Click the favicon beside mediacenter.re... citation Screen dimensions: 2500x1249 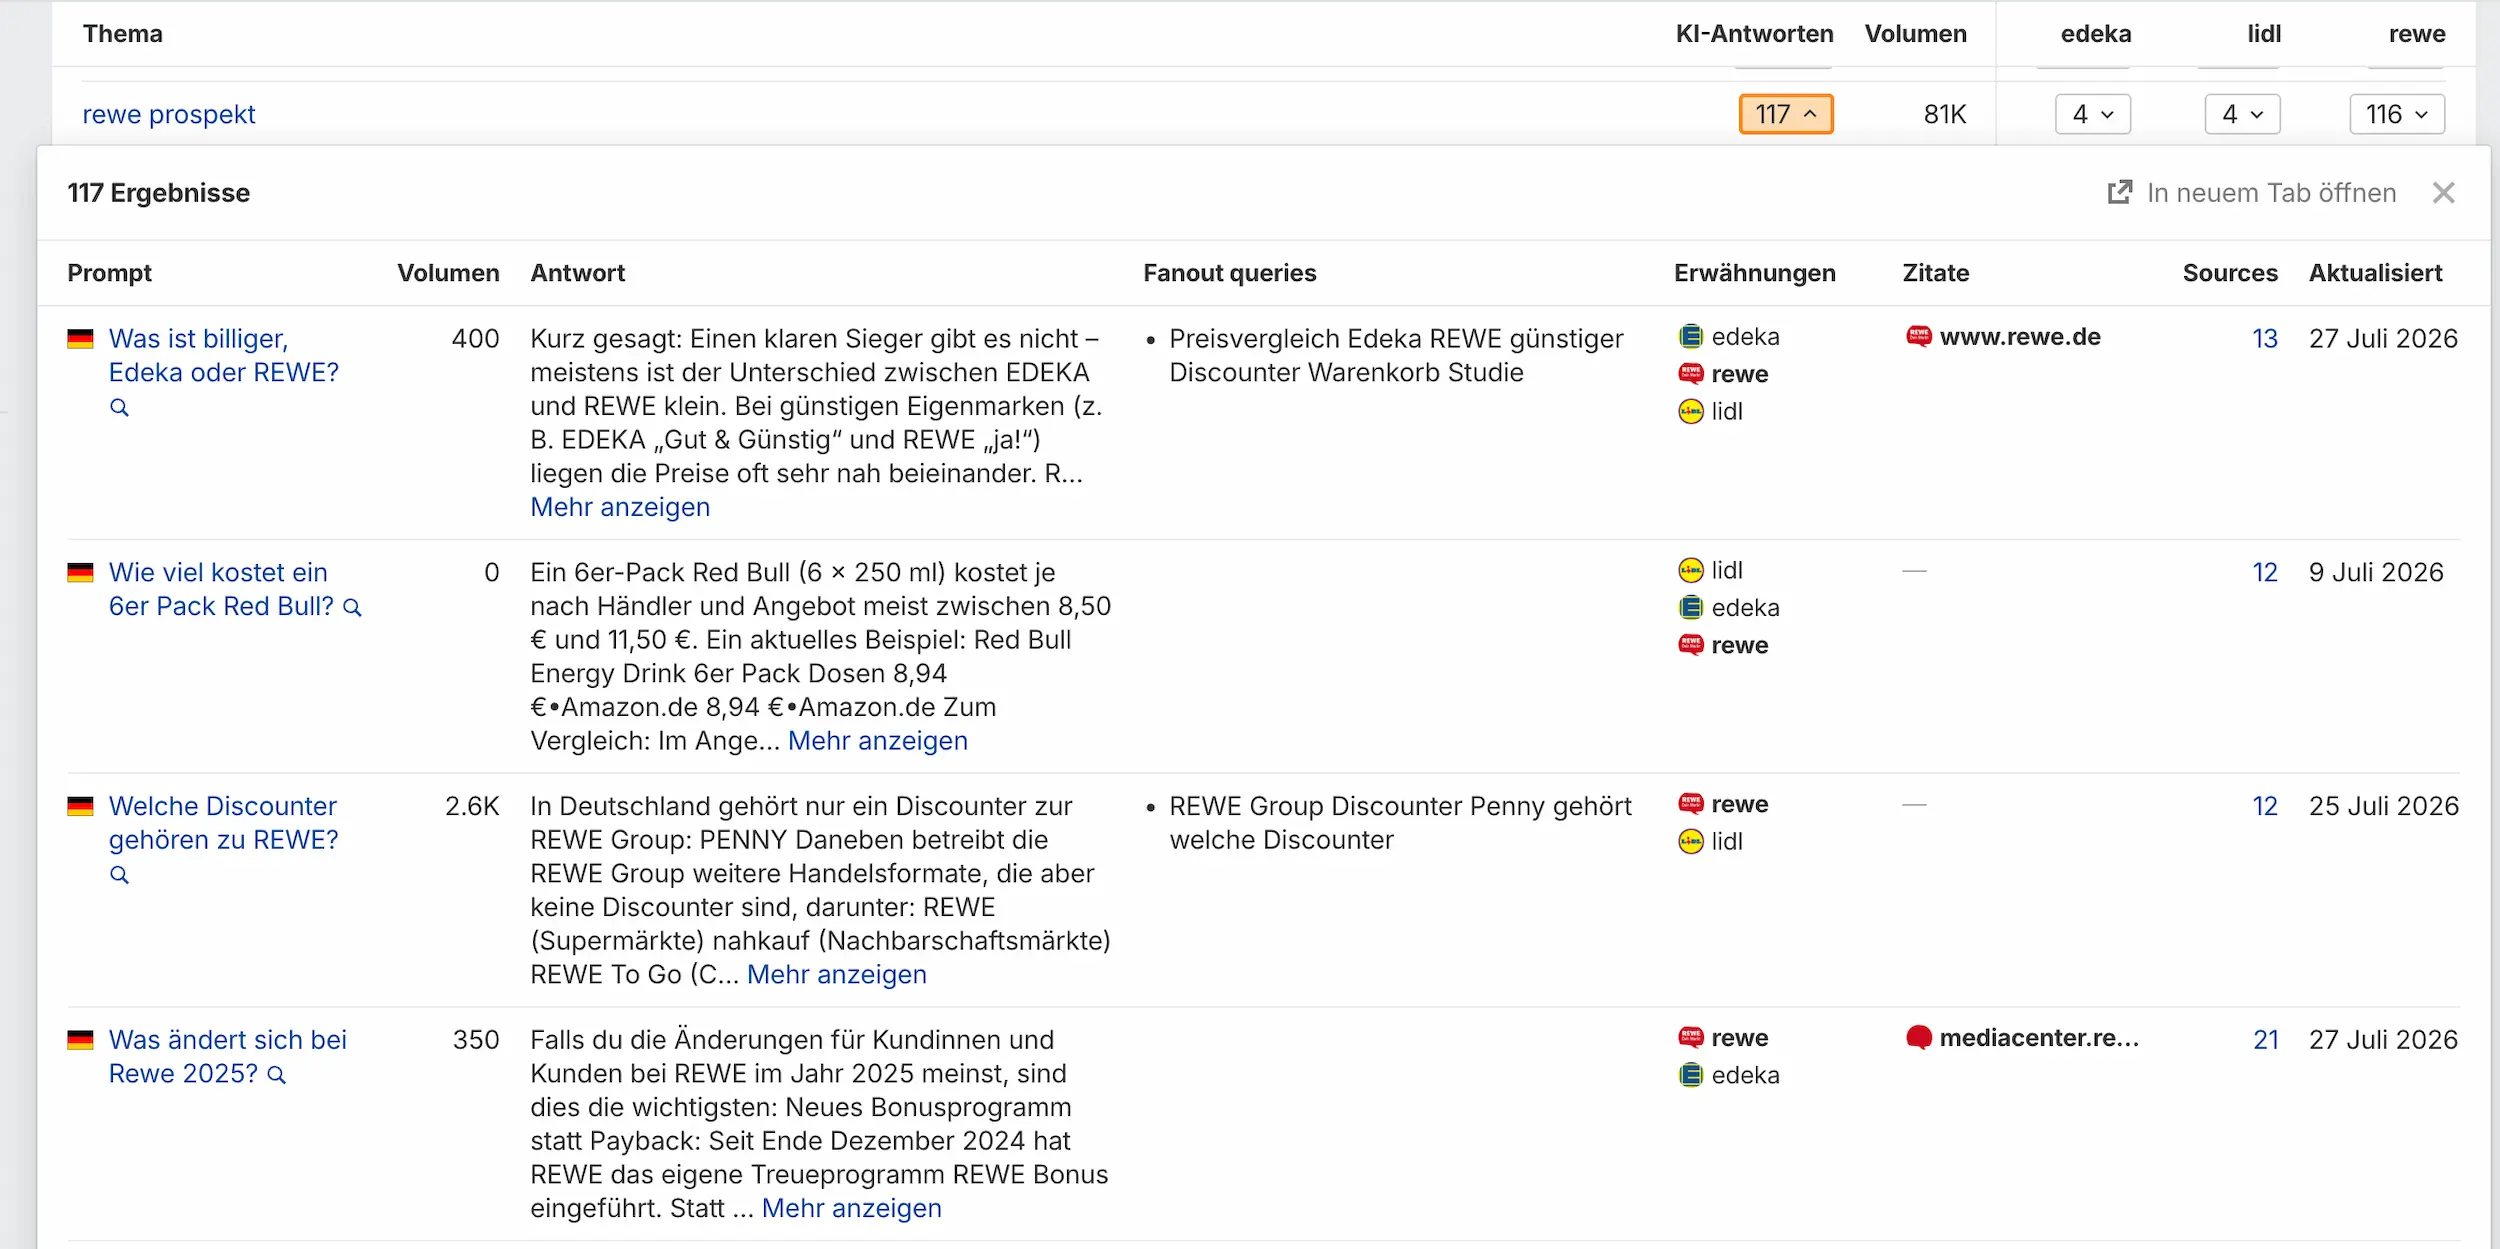1918,1038
